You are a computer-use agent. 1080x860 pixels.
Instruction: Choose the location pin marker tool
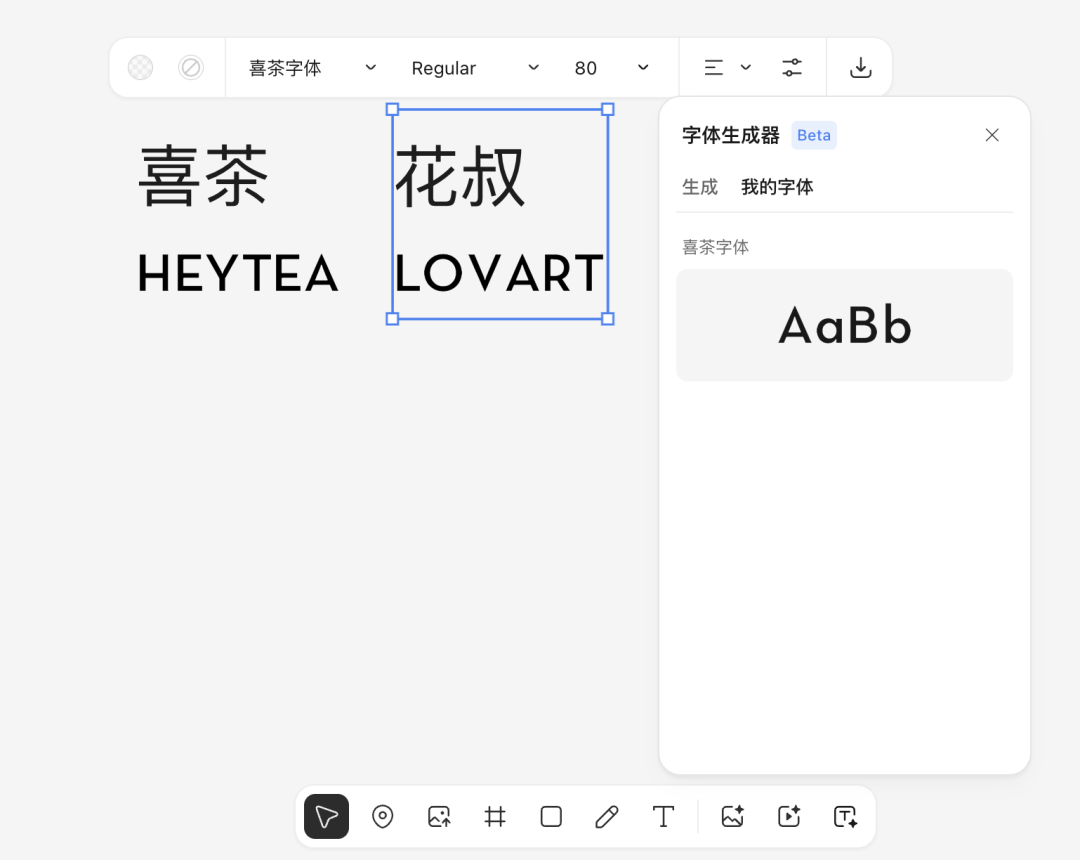[382, 817]
